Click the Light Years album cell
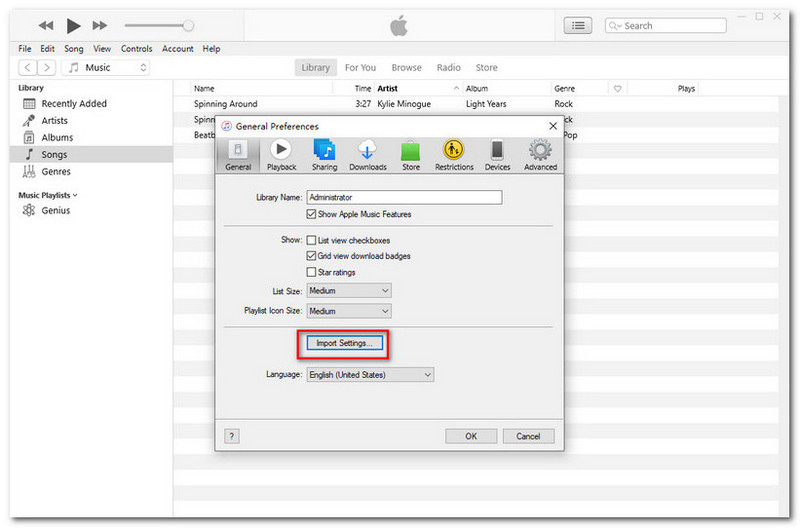The width and height of the screenshot is (800, 528). [486, 104]
